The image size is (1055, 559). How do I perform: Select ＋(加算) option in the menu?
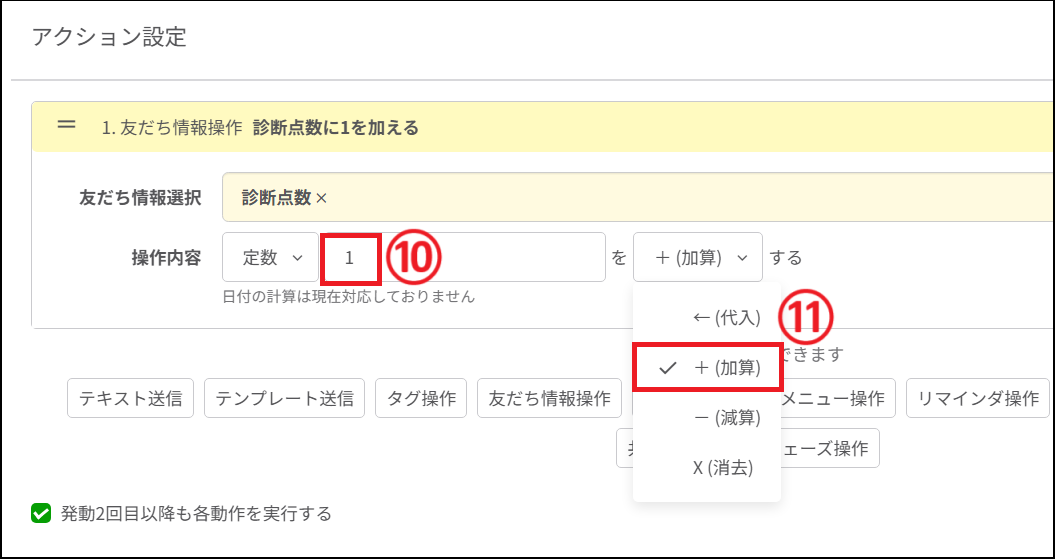pyautogui.click(x=707, y=367)
